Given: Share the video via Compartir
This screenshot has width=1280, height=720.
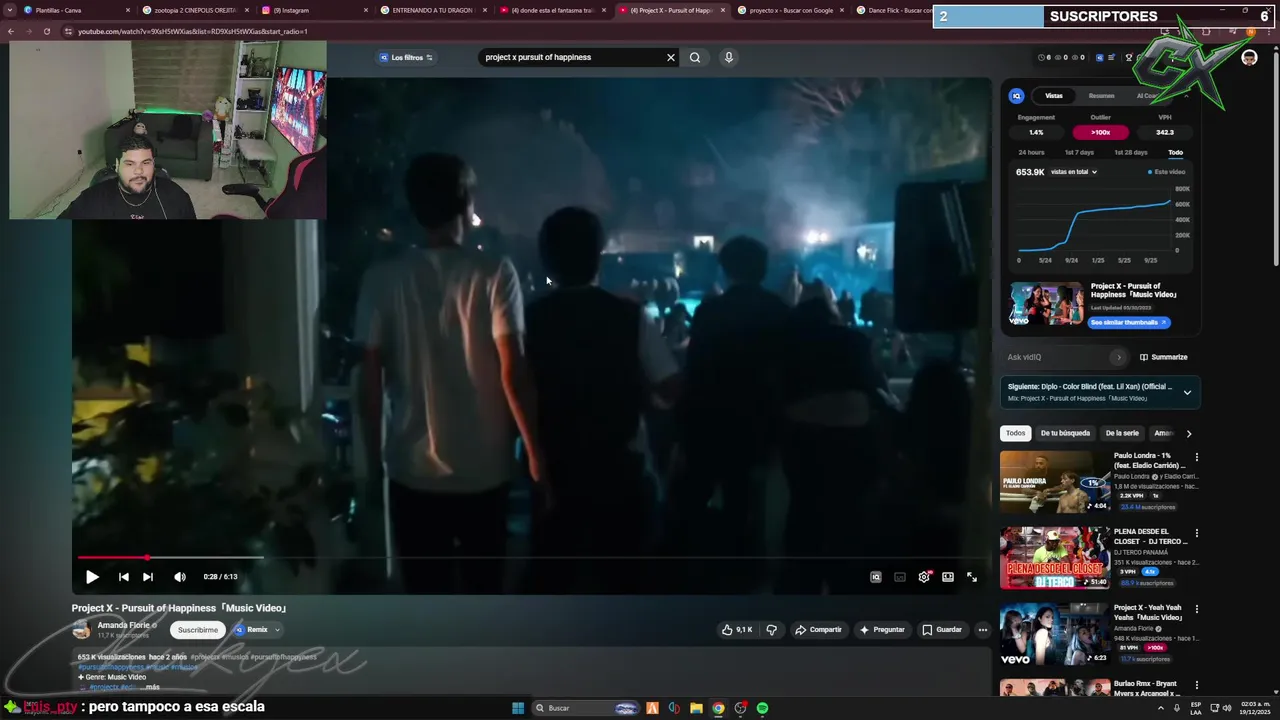Looking at the screenshot, I should point(818,630).
